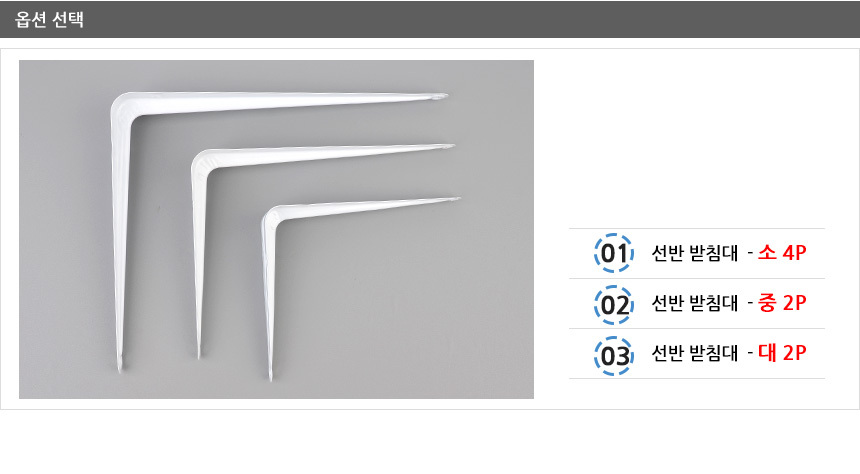Click the pointed right tip of largest bracket

tap(442, 96)
